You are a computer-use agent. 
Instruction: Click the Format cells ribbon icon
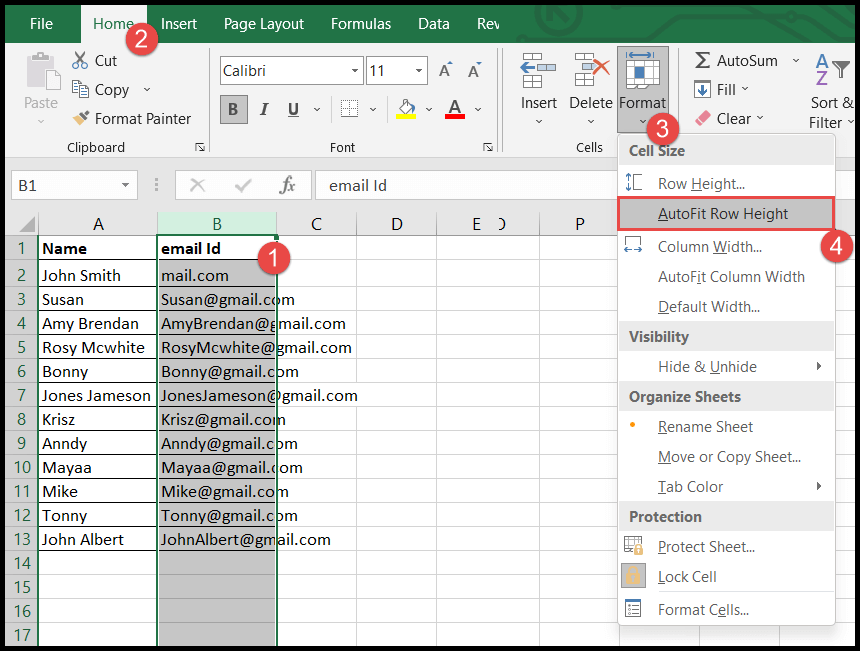(642, 71)
